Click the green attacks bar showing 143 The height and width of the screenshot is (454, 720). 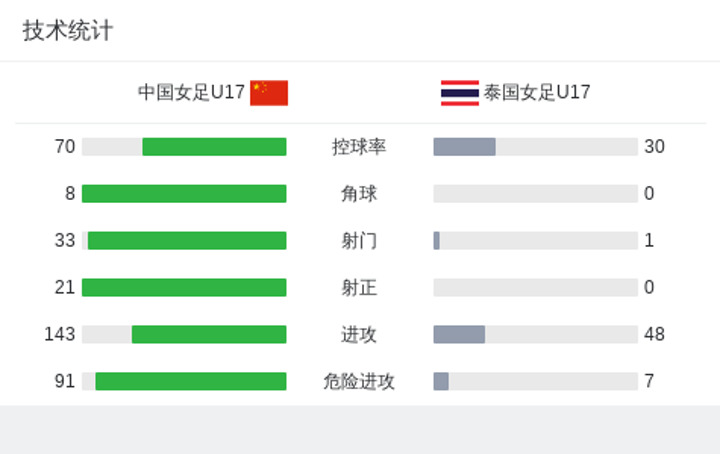[209, 334]
